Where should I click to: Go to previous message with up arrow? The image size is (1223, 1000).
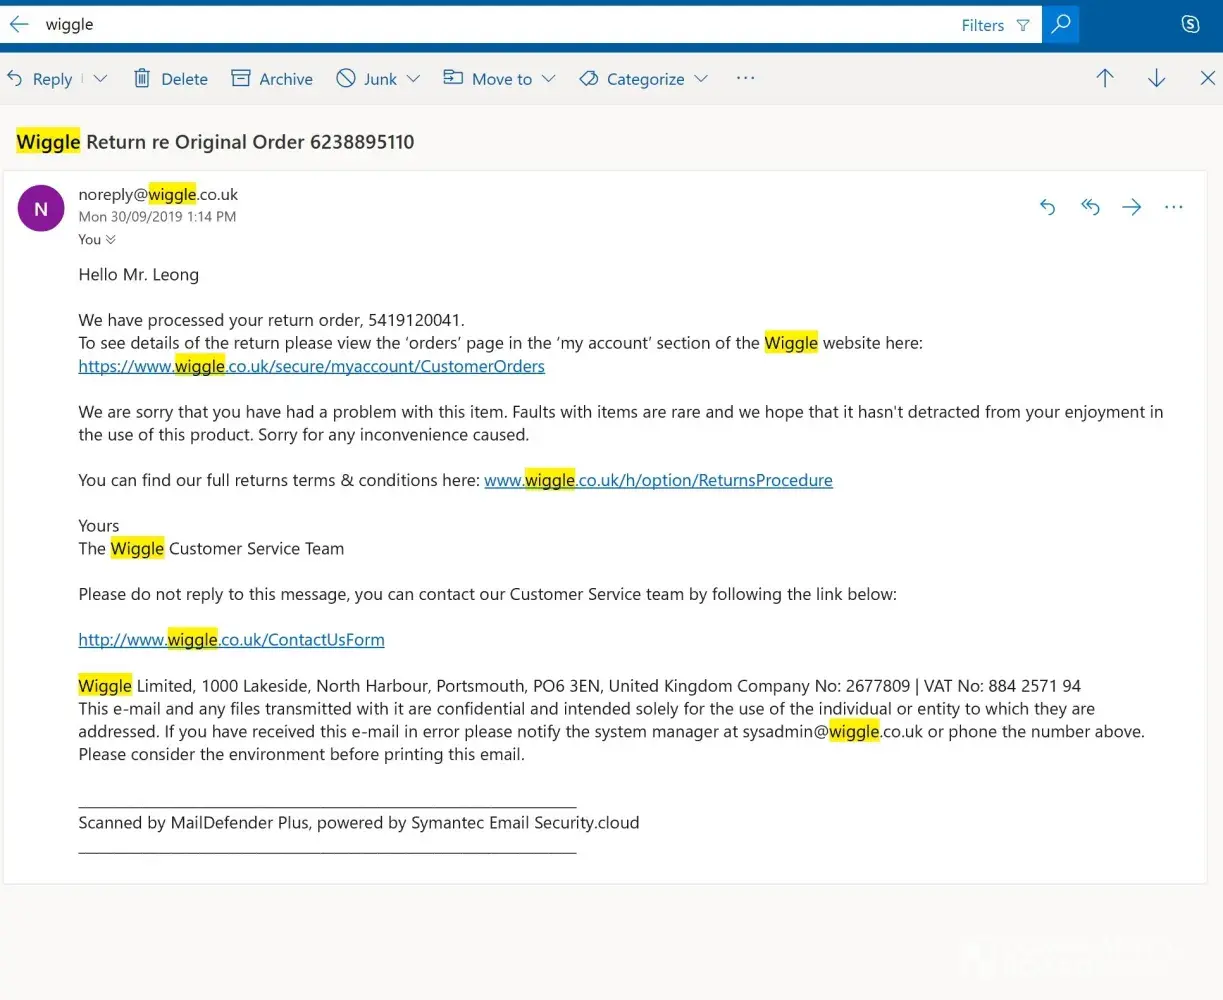(1105, 79)
